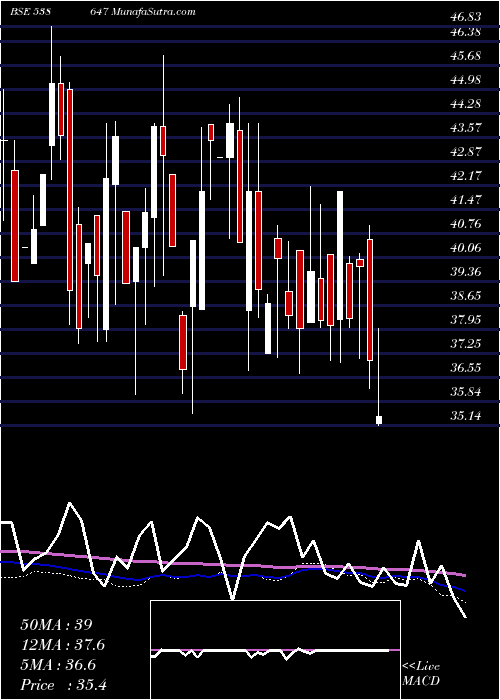This screenshot has height=700, width=500.
Task: Click the 35.84 price axis label
Action: (466, 392)
